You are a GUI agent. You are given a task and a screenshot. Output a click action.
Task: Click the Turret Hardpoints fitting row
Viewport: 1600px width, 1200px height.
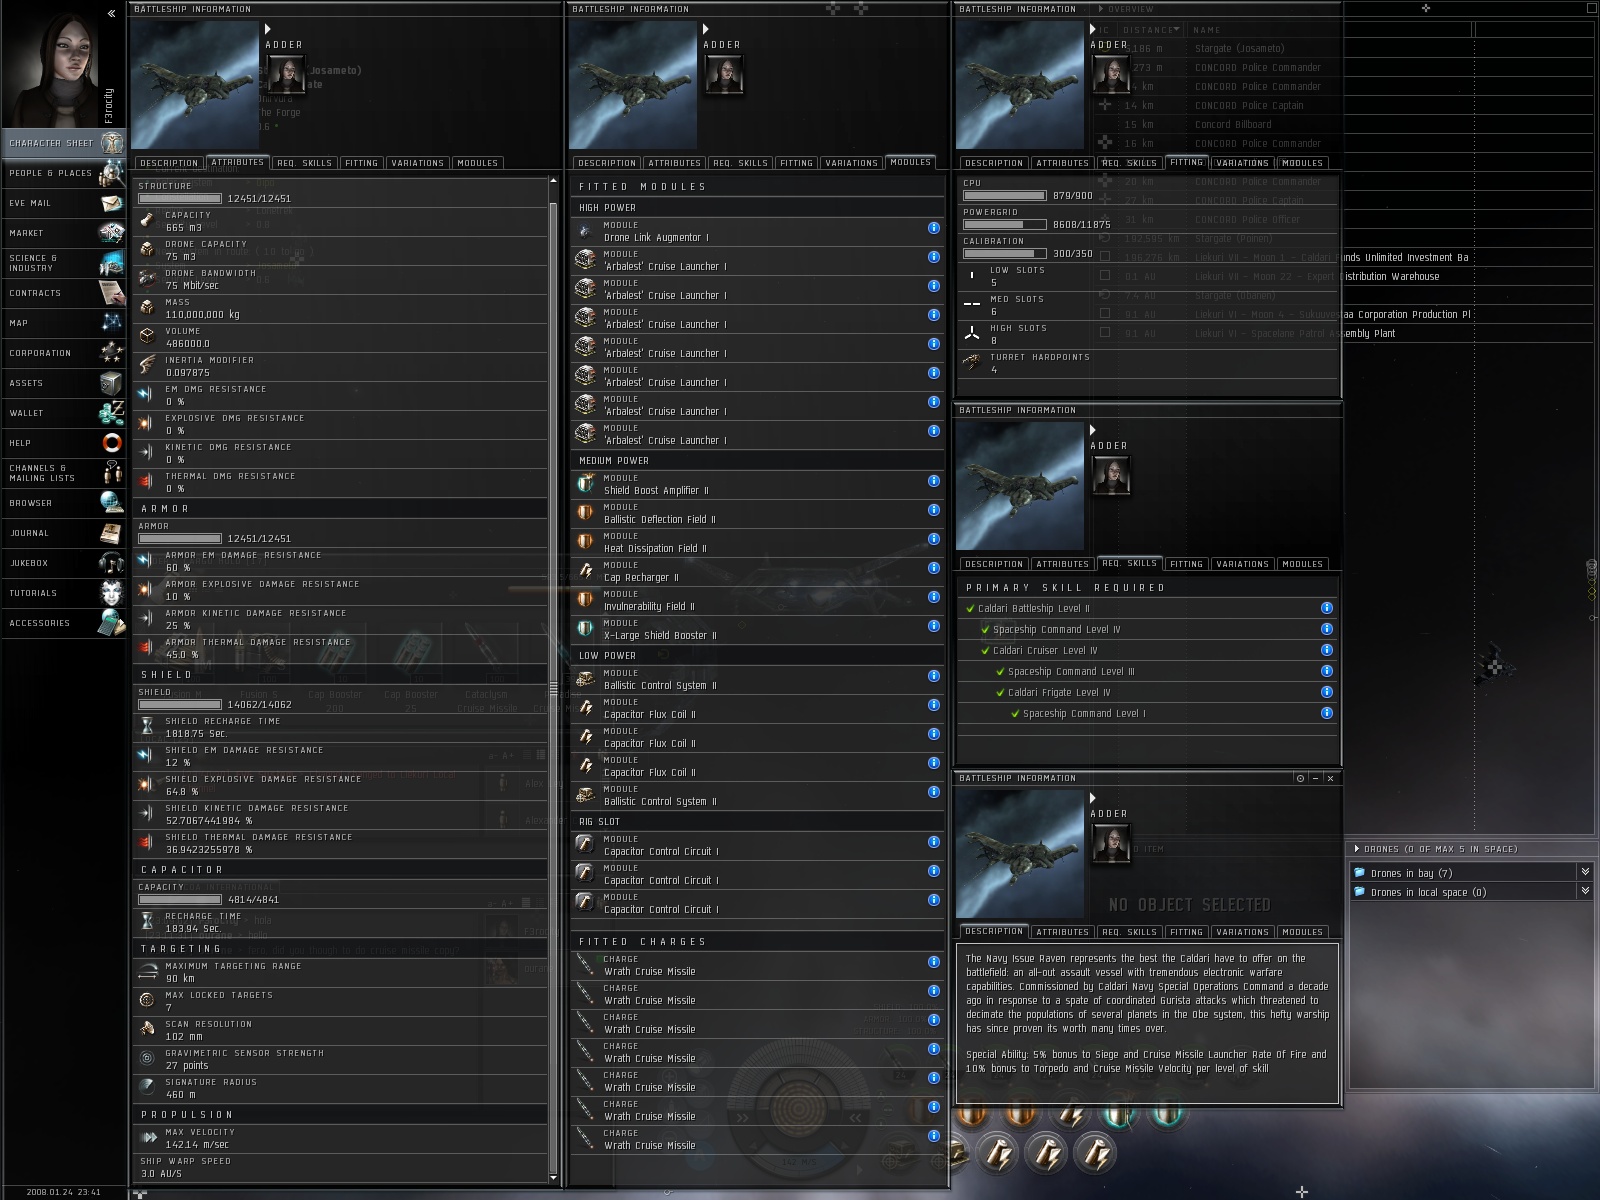pos(1148,363)
